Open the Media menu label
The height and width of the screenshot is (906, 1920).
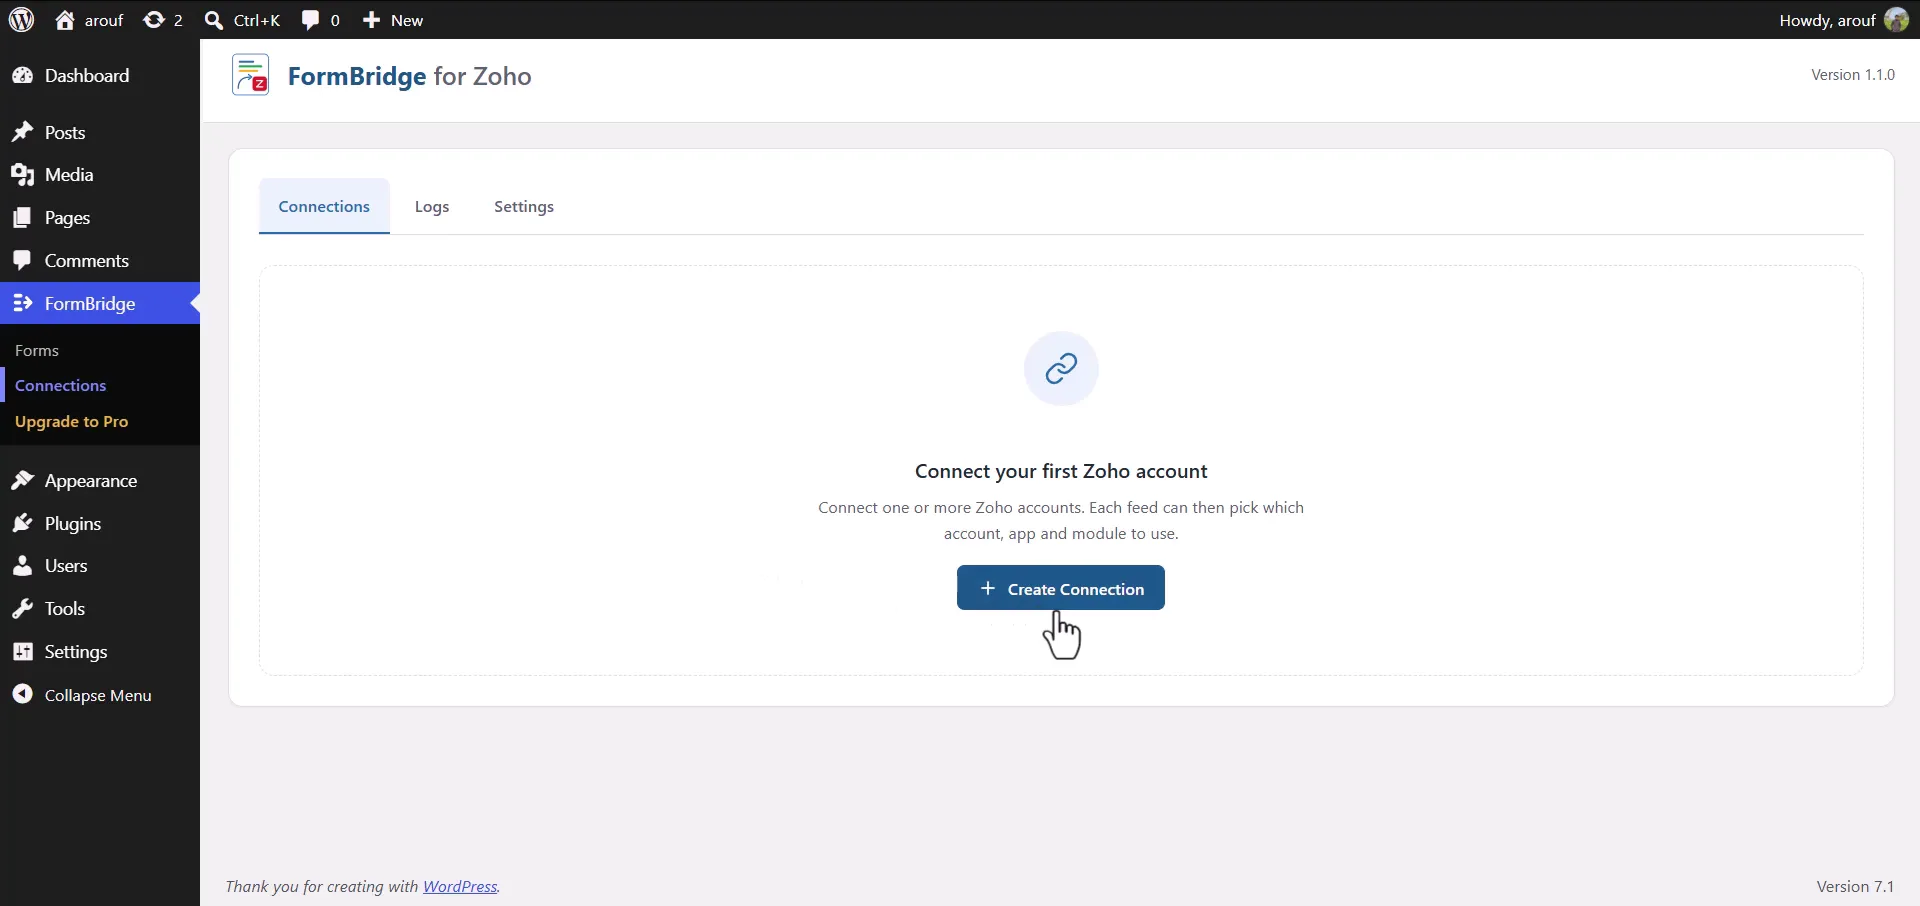pyautogui.click(x=69, y=175)
